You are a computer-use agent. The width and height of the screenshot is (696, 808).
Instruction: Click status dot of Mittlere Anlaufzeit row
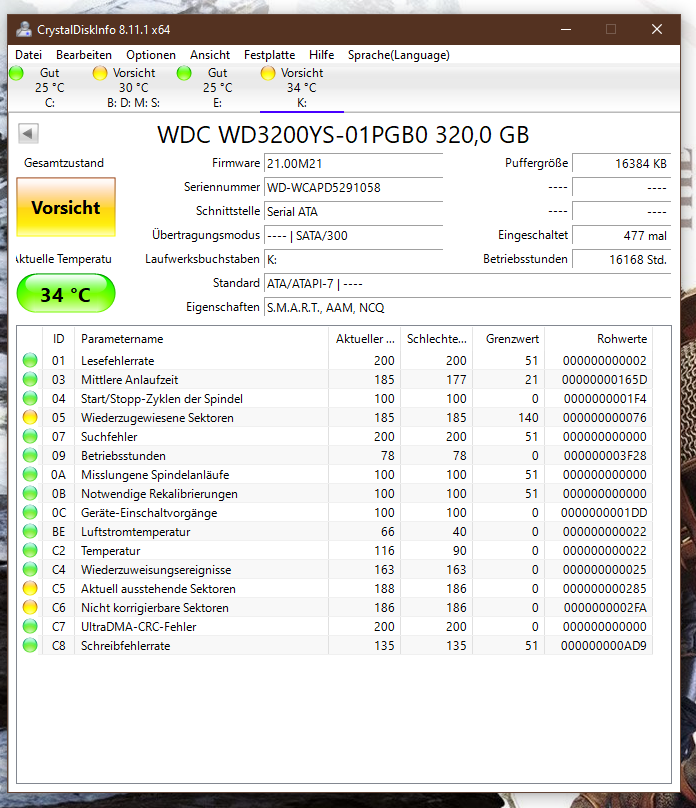coord(30,379)
